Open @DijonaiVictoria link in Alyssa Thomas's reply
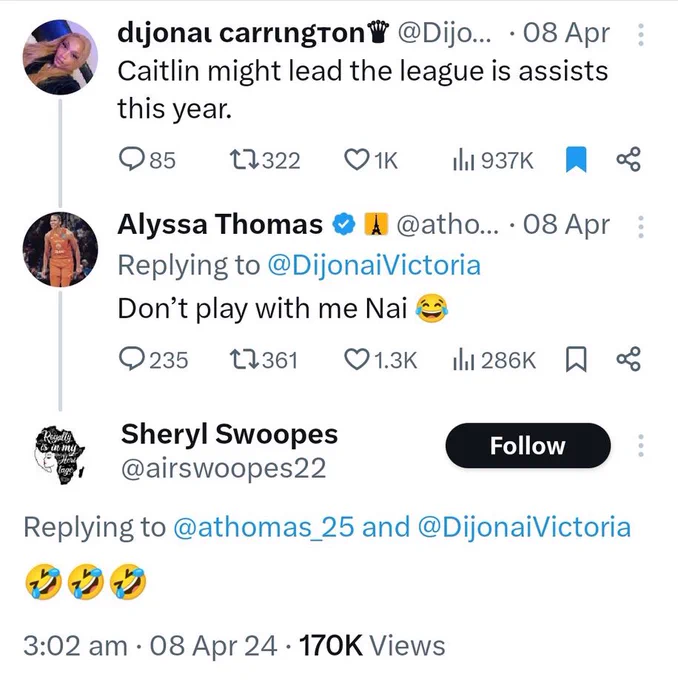Screen dimensions: 678x680 pos(374,265)
